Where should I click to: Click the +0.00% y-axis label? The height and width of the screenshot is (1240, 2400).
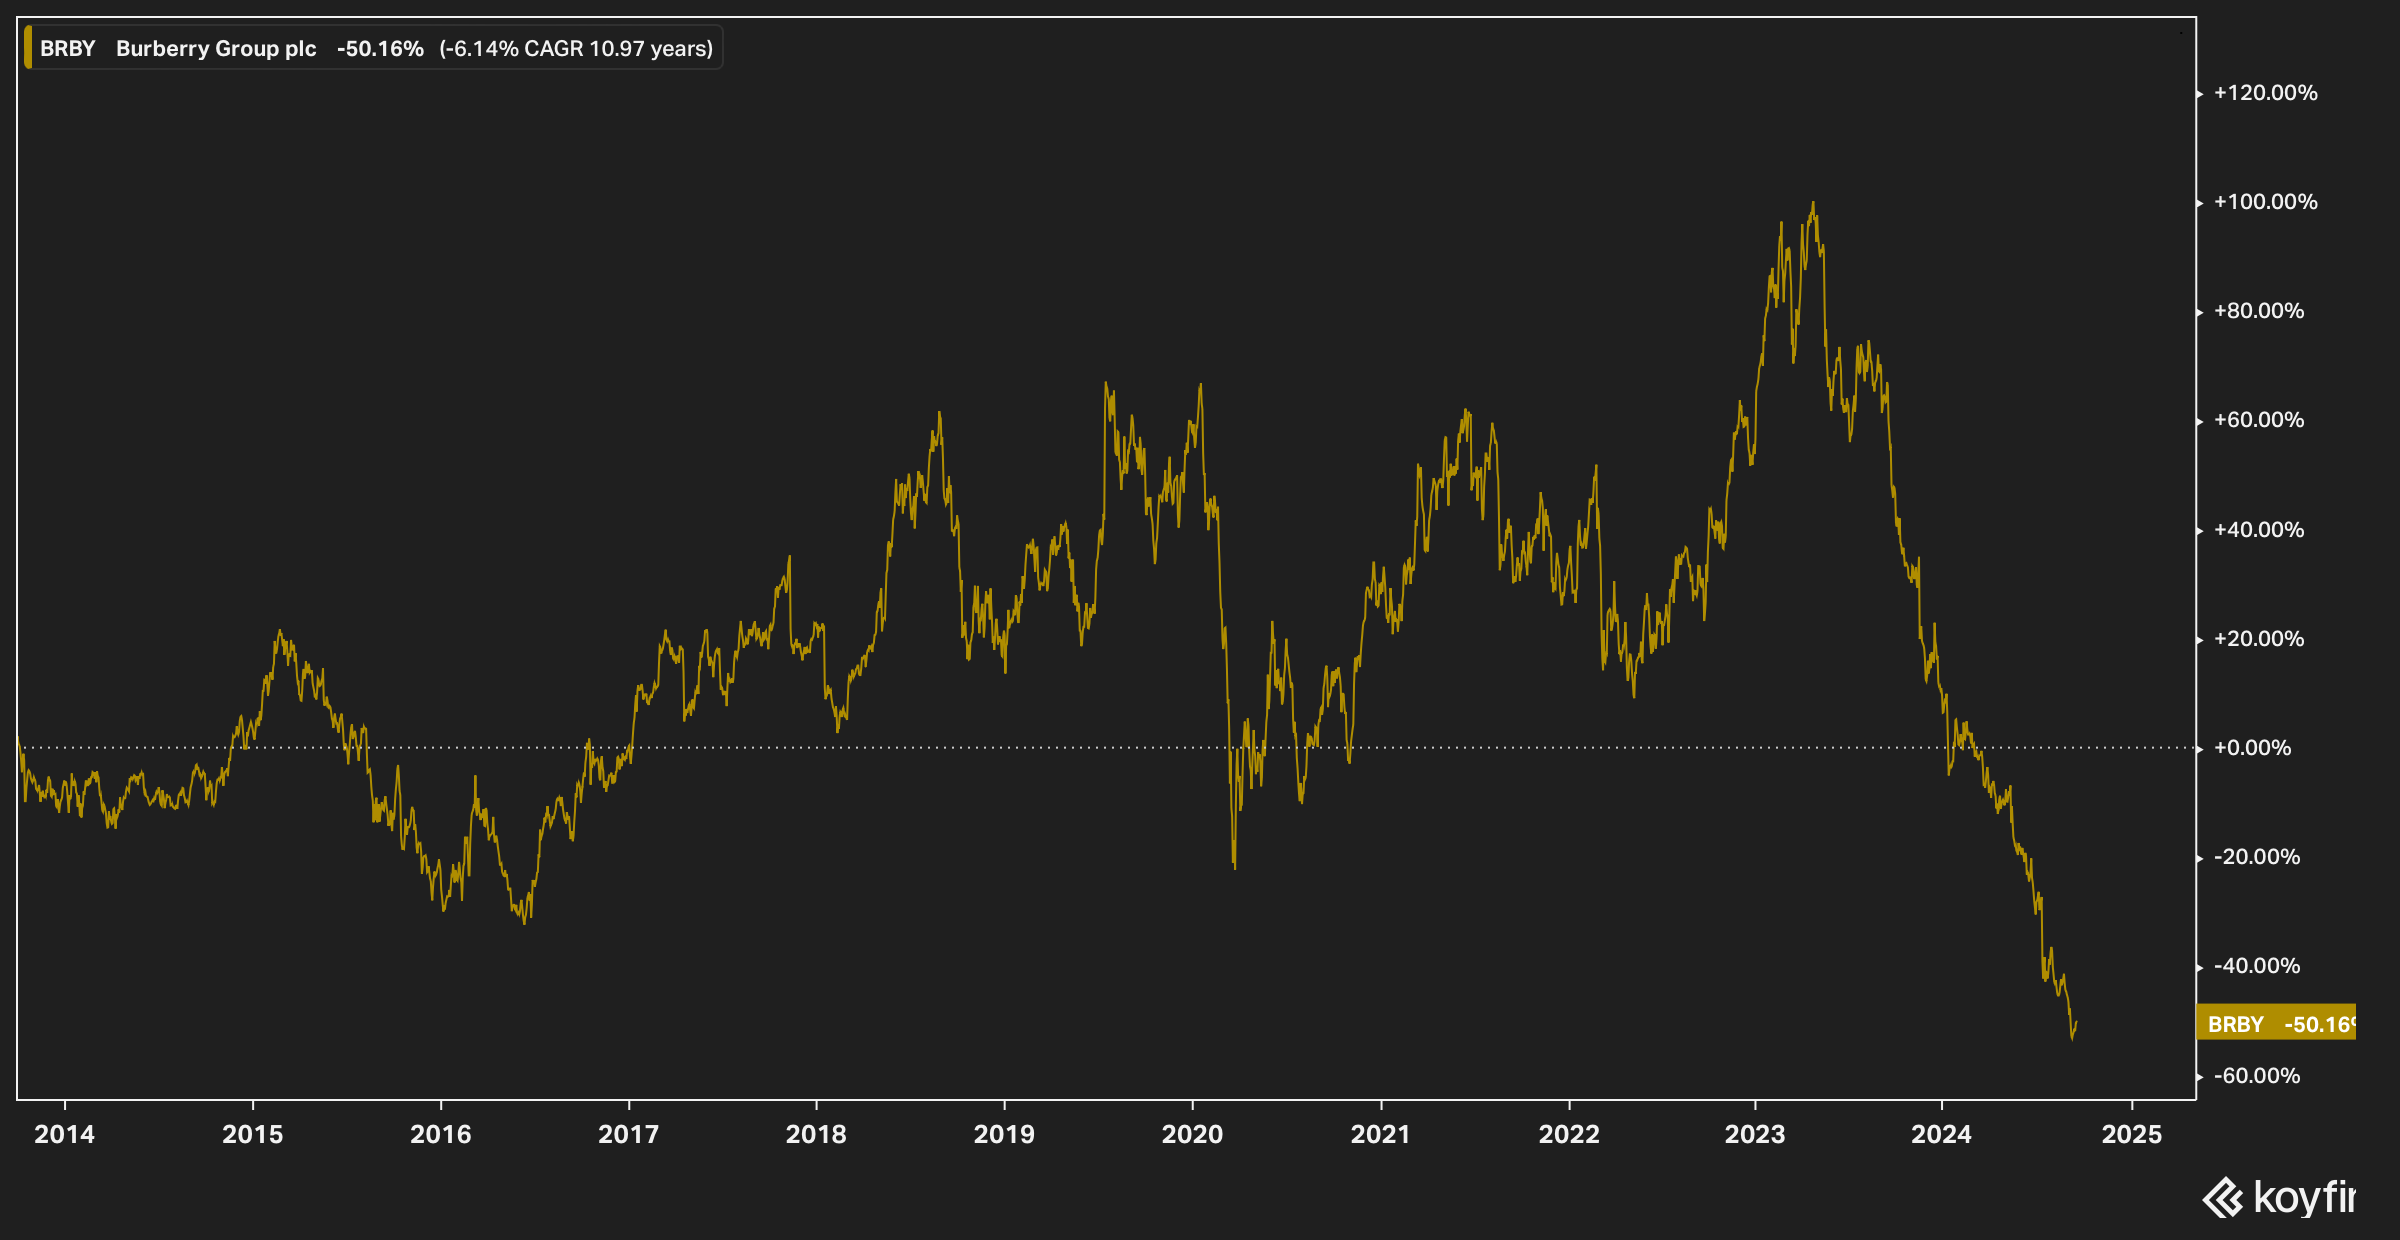point(2252,748)
